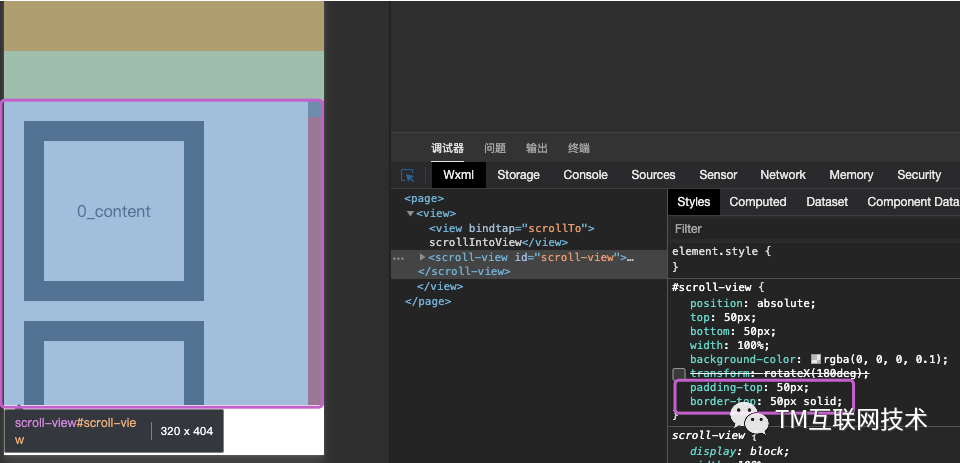Select the 输出 panel tab

tap(536, 148)
